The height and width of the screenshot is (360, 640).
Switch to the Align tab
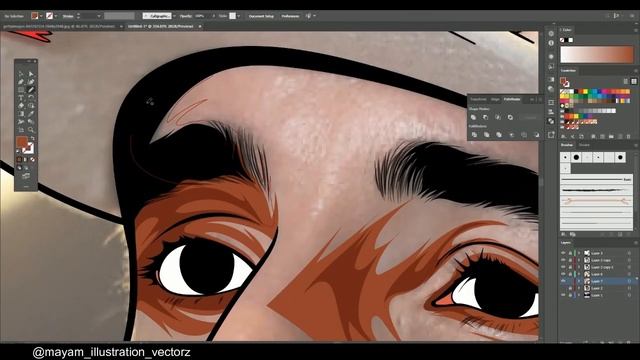click(495, 99)
